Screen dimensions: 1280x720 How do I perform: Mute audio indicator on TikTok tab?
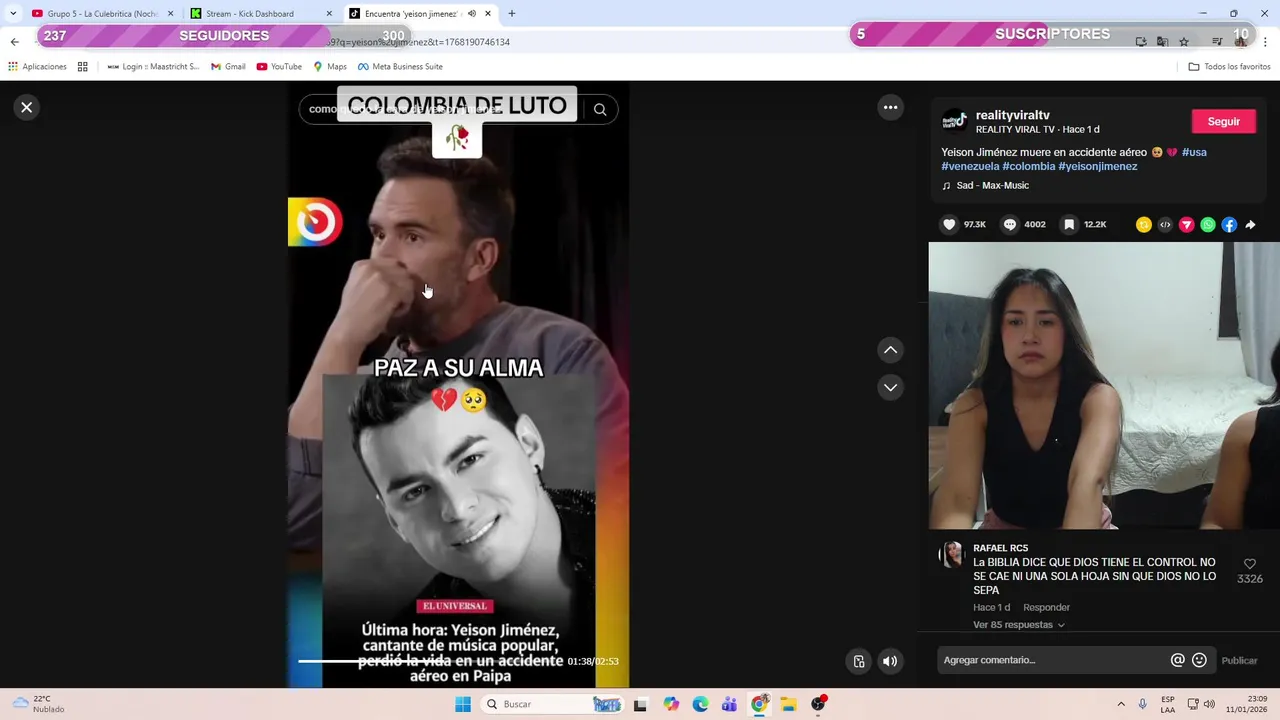point(472,14)
